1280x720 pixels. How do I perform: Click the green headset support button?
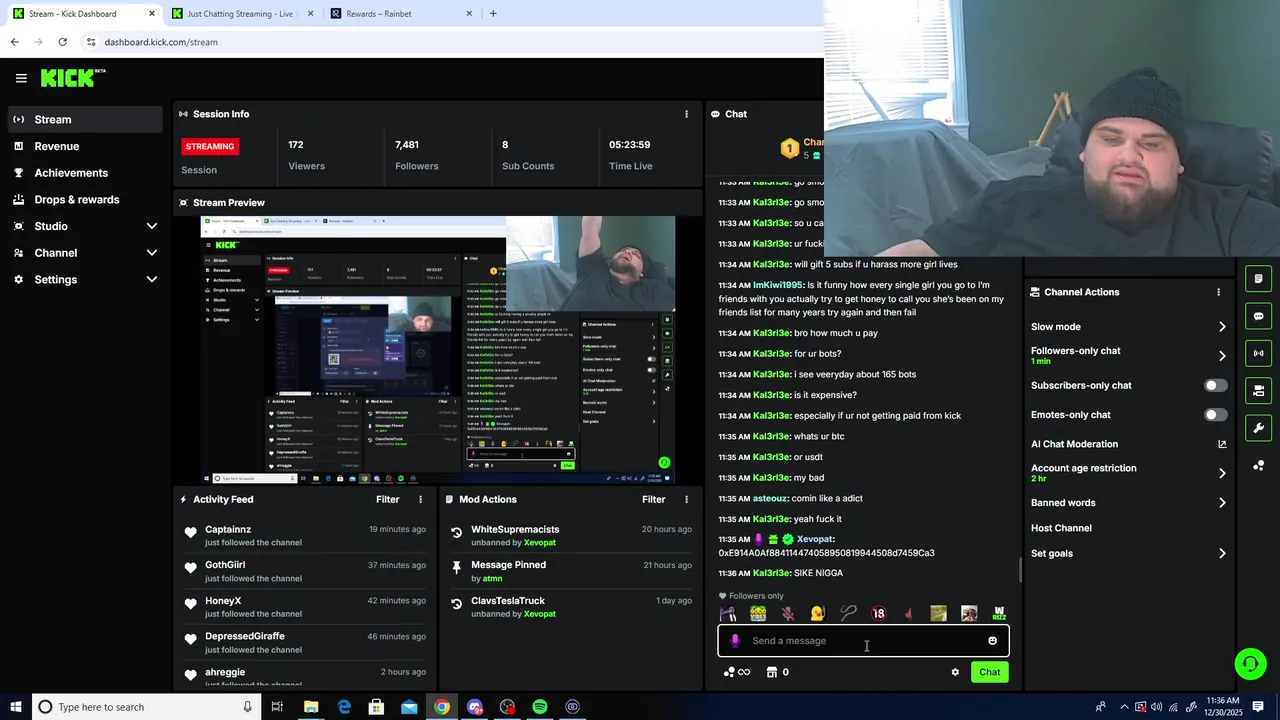tap(1249, 663)
